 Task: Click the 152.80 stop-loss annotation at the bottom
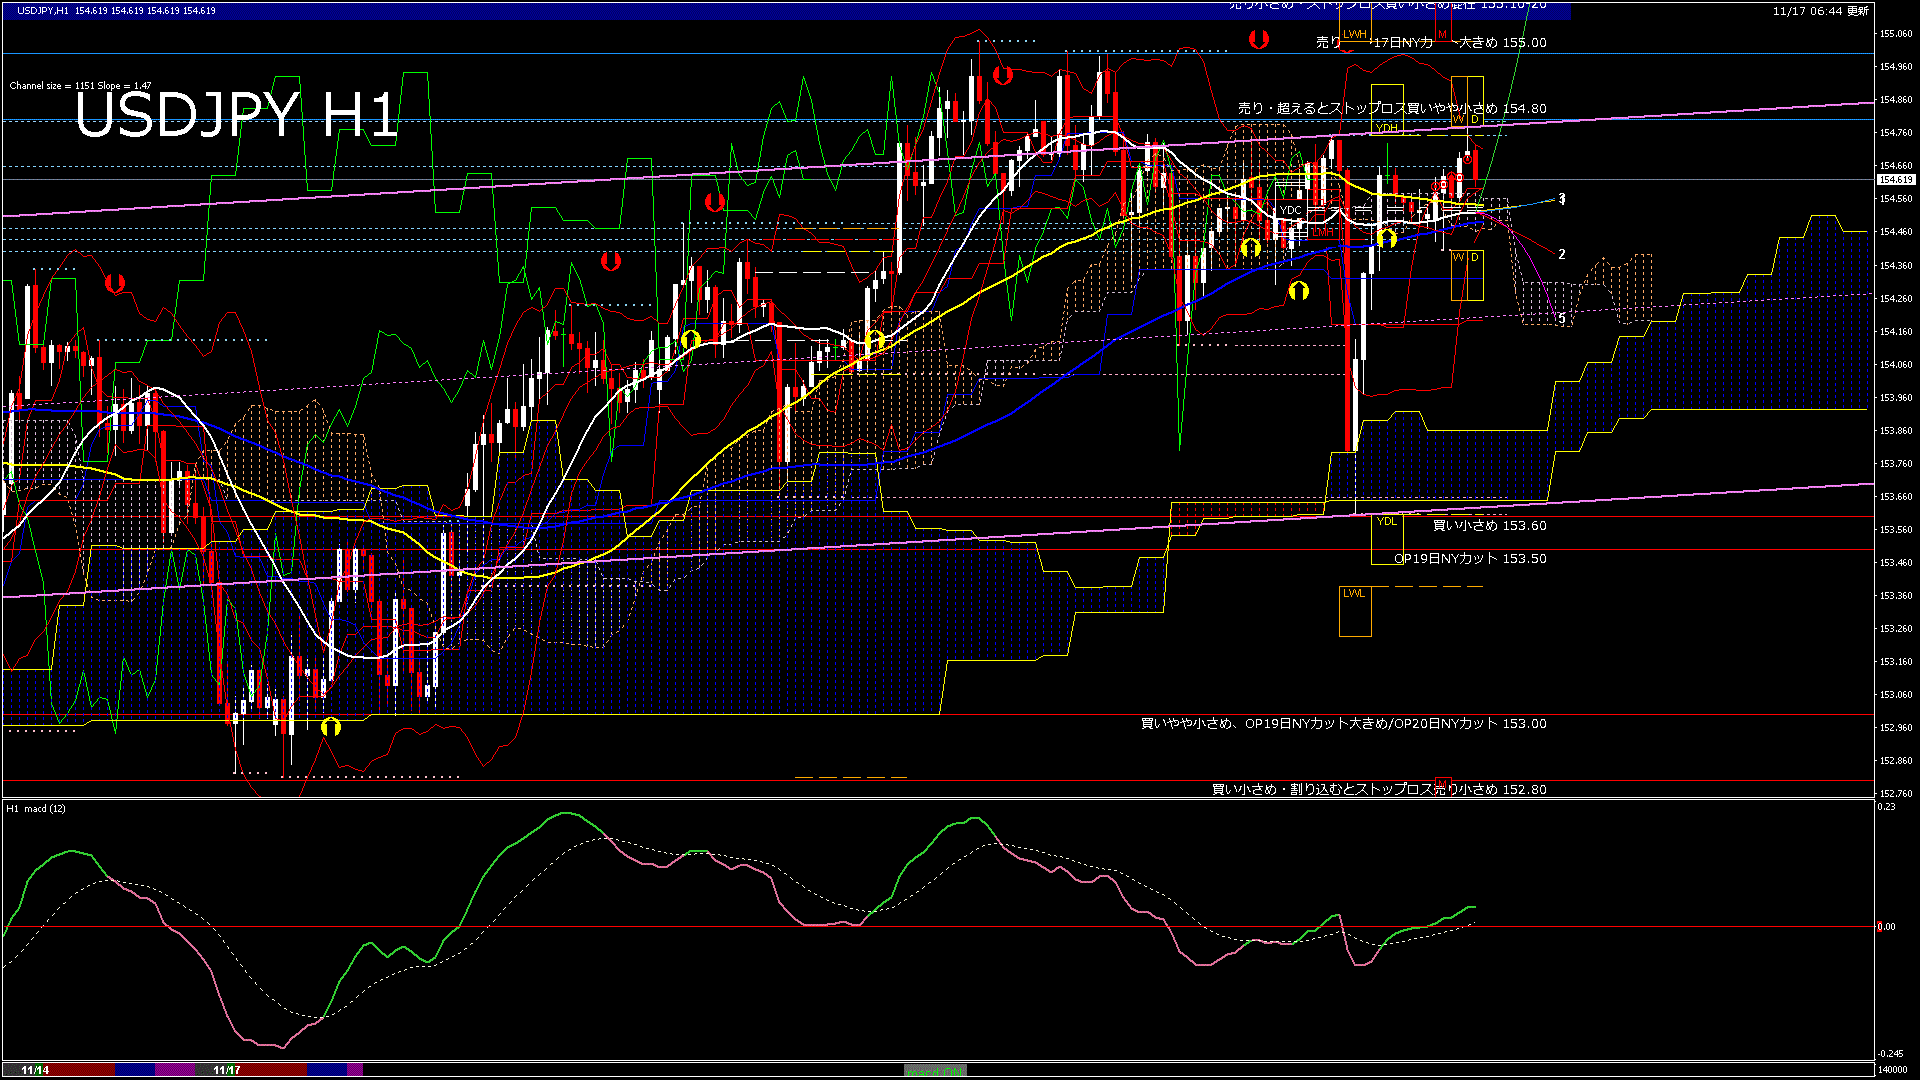(x=1377, y=789)
